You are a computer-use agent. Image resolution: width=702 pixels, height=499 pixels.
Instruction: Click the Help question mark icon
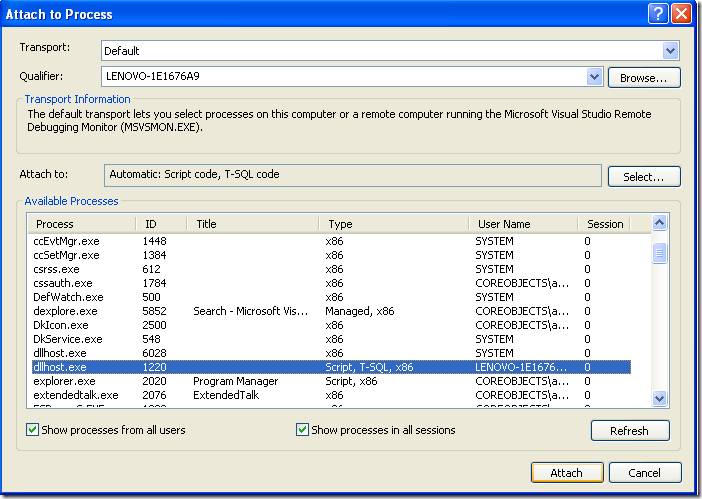[x=658, y=14]
